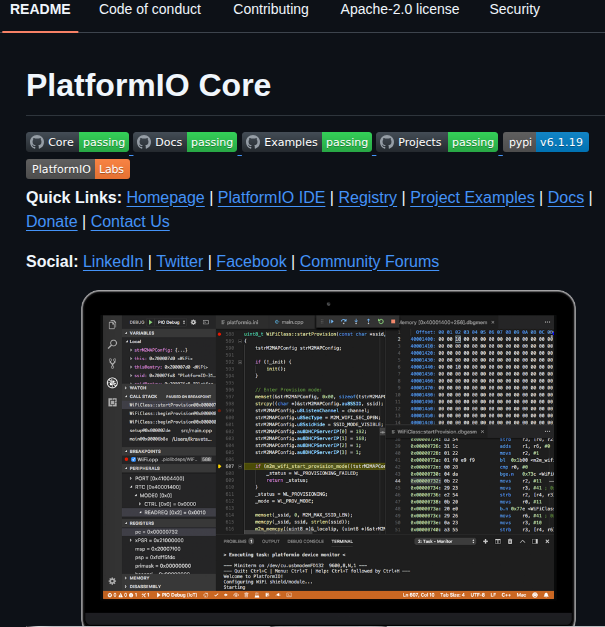The height and width of the screenshot is (627, 605).
Task: View the Apache-2.0 license tab
Action: point(399,10)
